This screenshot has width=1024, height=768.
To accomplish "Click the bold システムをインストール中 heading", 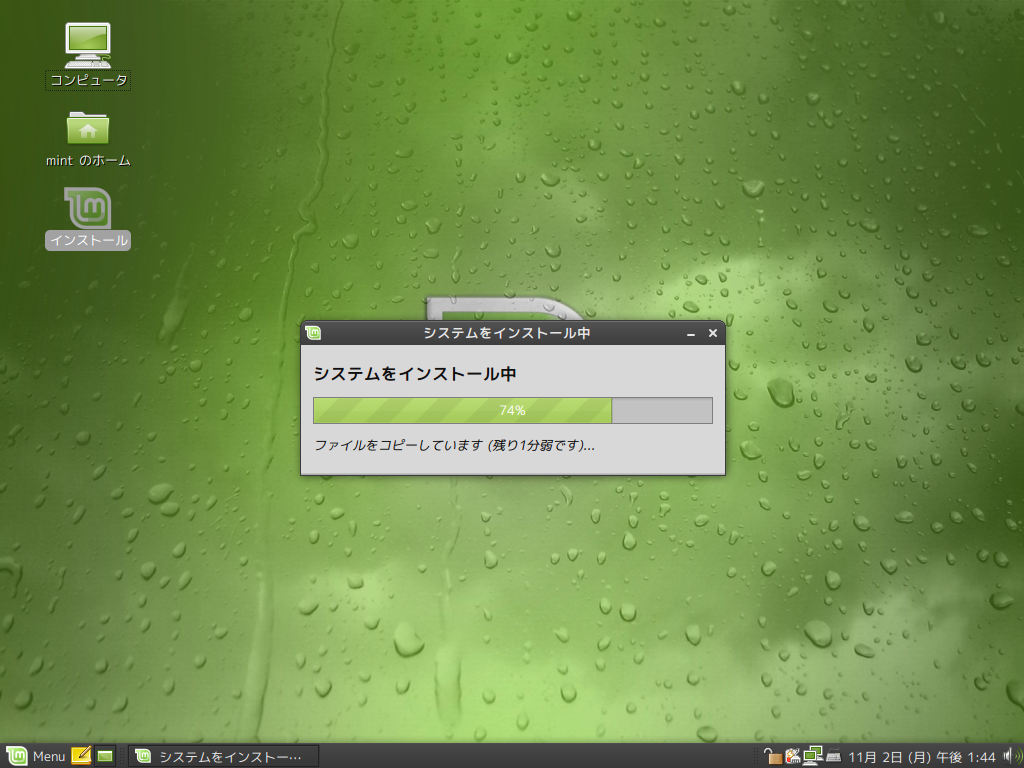I will tap(415, 374).
